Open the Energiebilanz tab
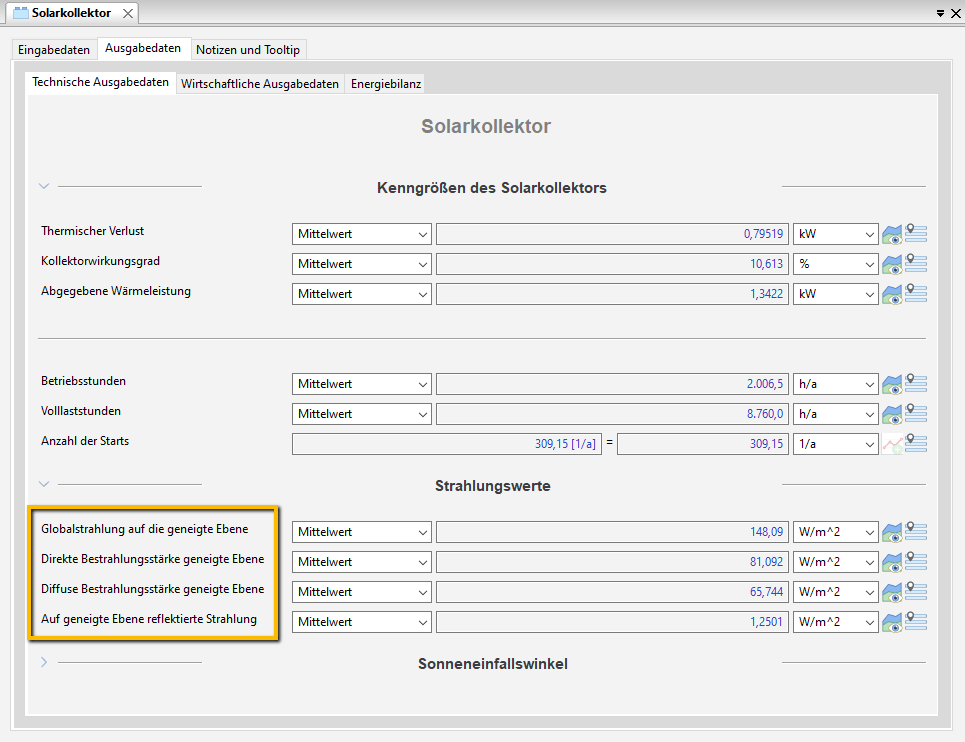Screen dimensions: 965x742 point(386,84)
